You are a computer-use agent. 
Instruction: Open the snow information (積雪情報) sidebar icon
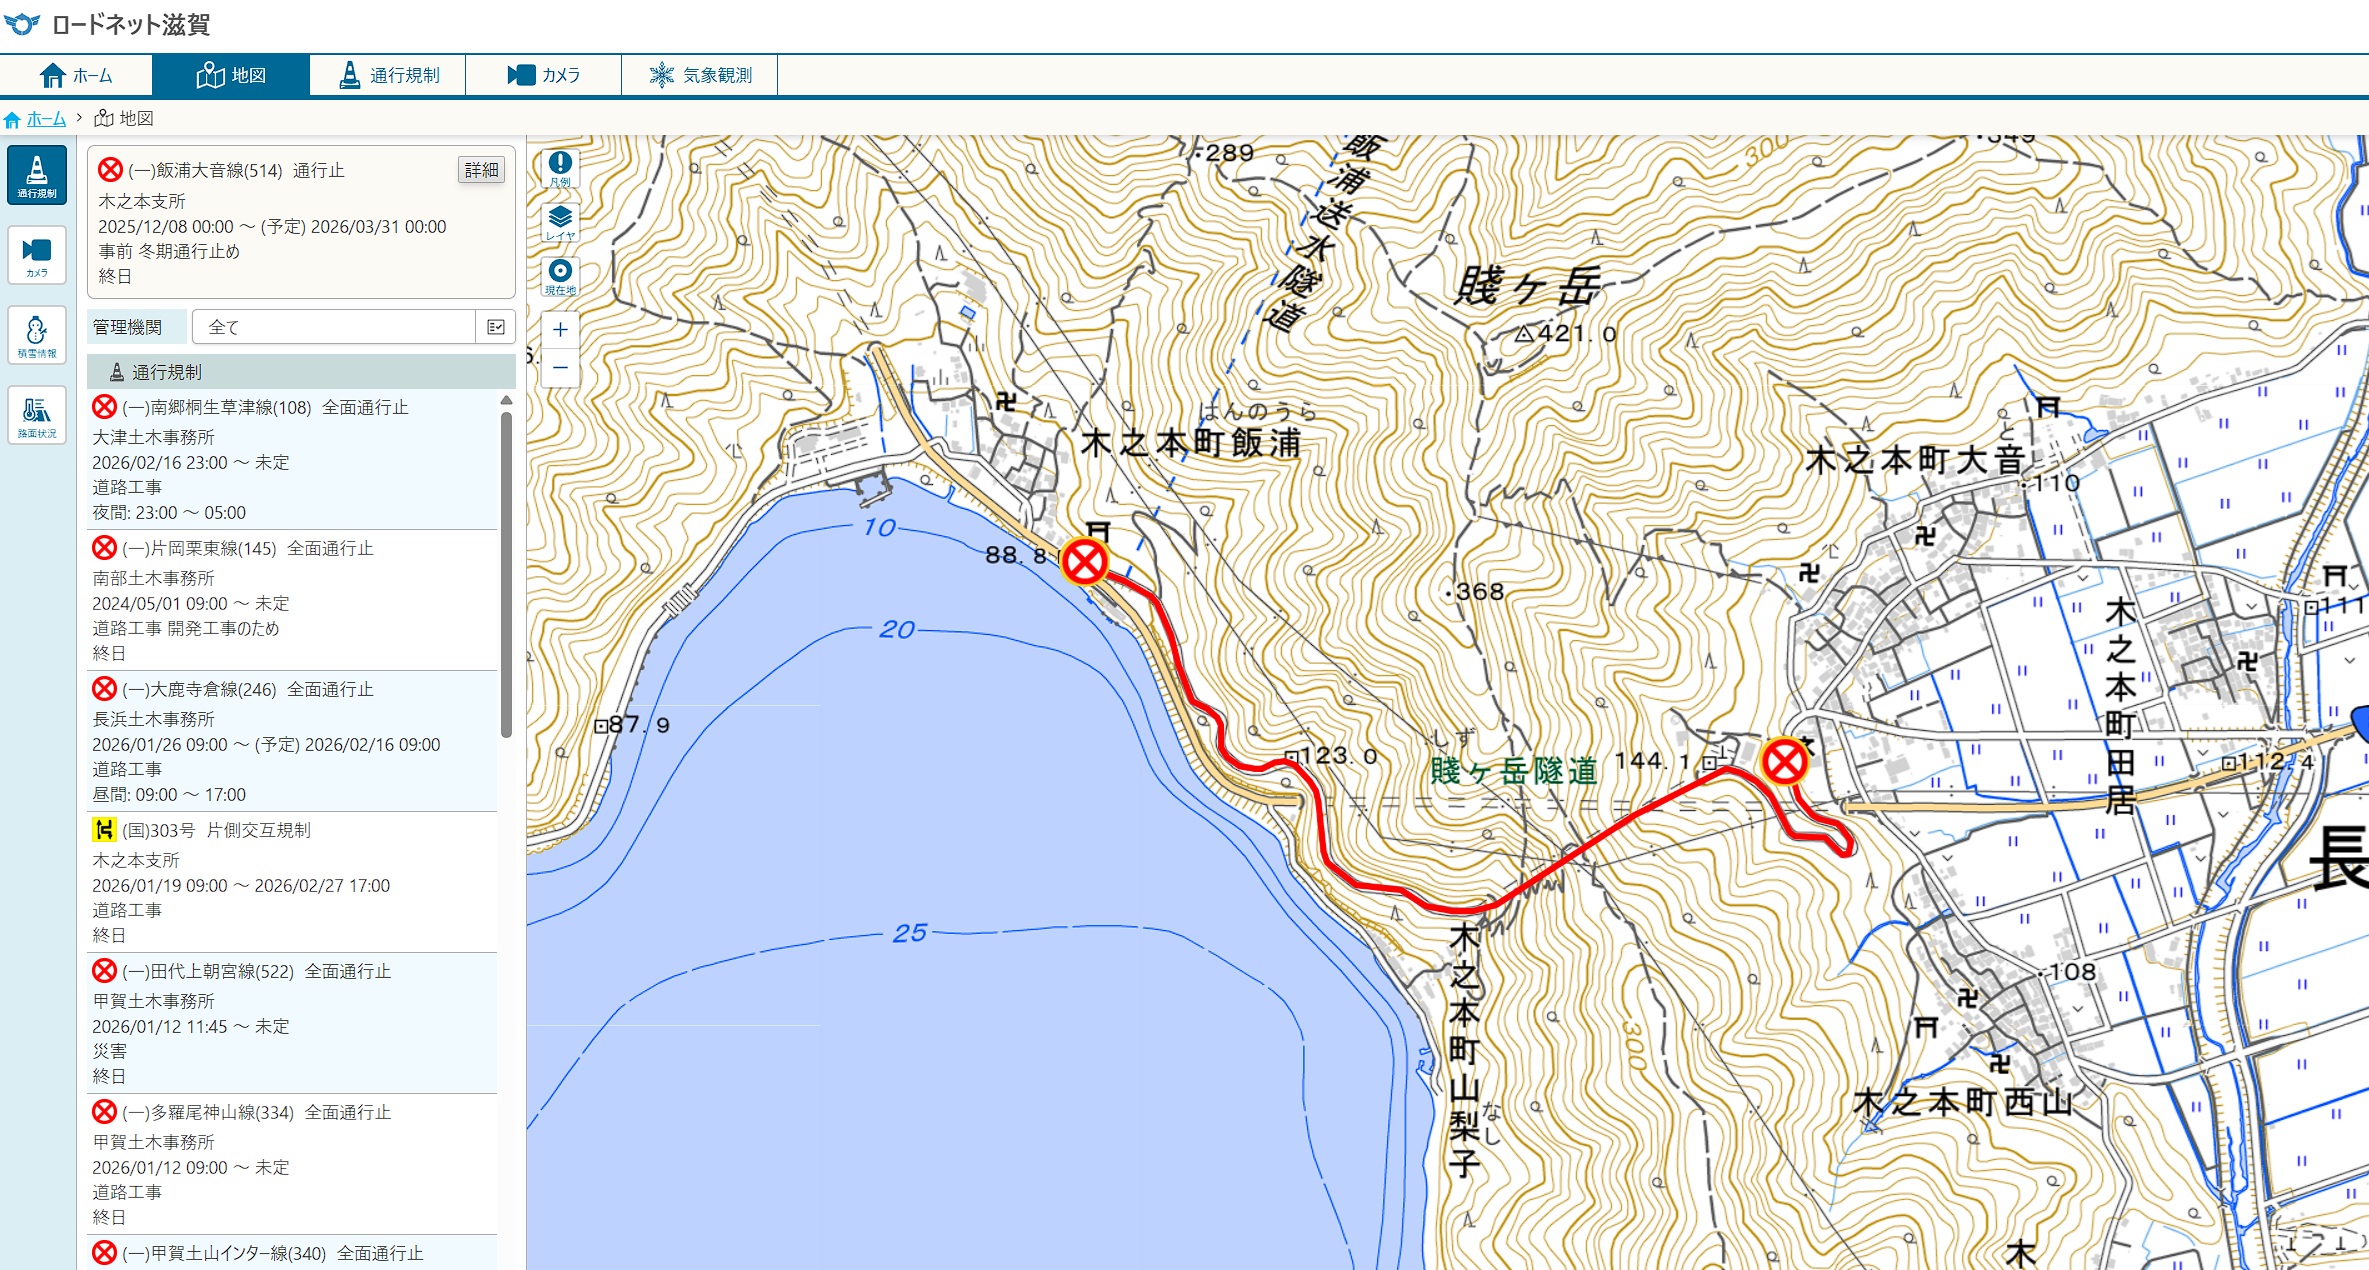tap(37, 335)
